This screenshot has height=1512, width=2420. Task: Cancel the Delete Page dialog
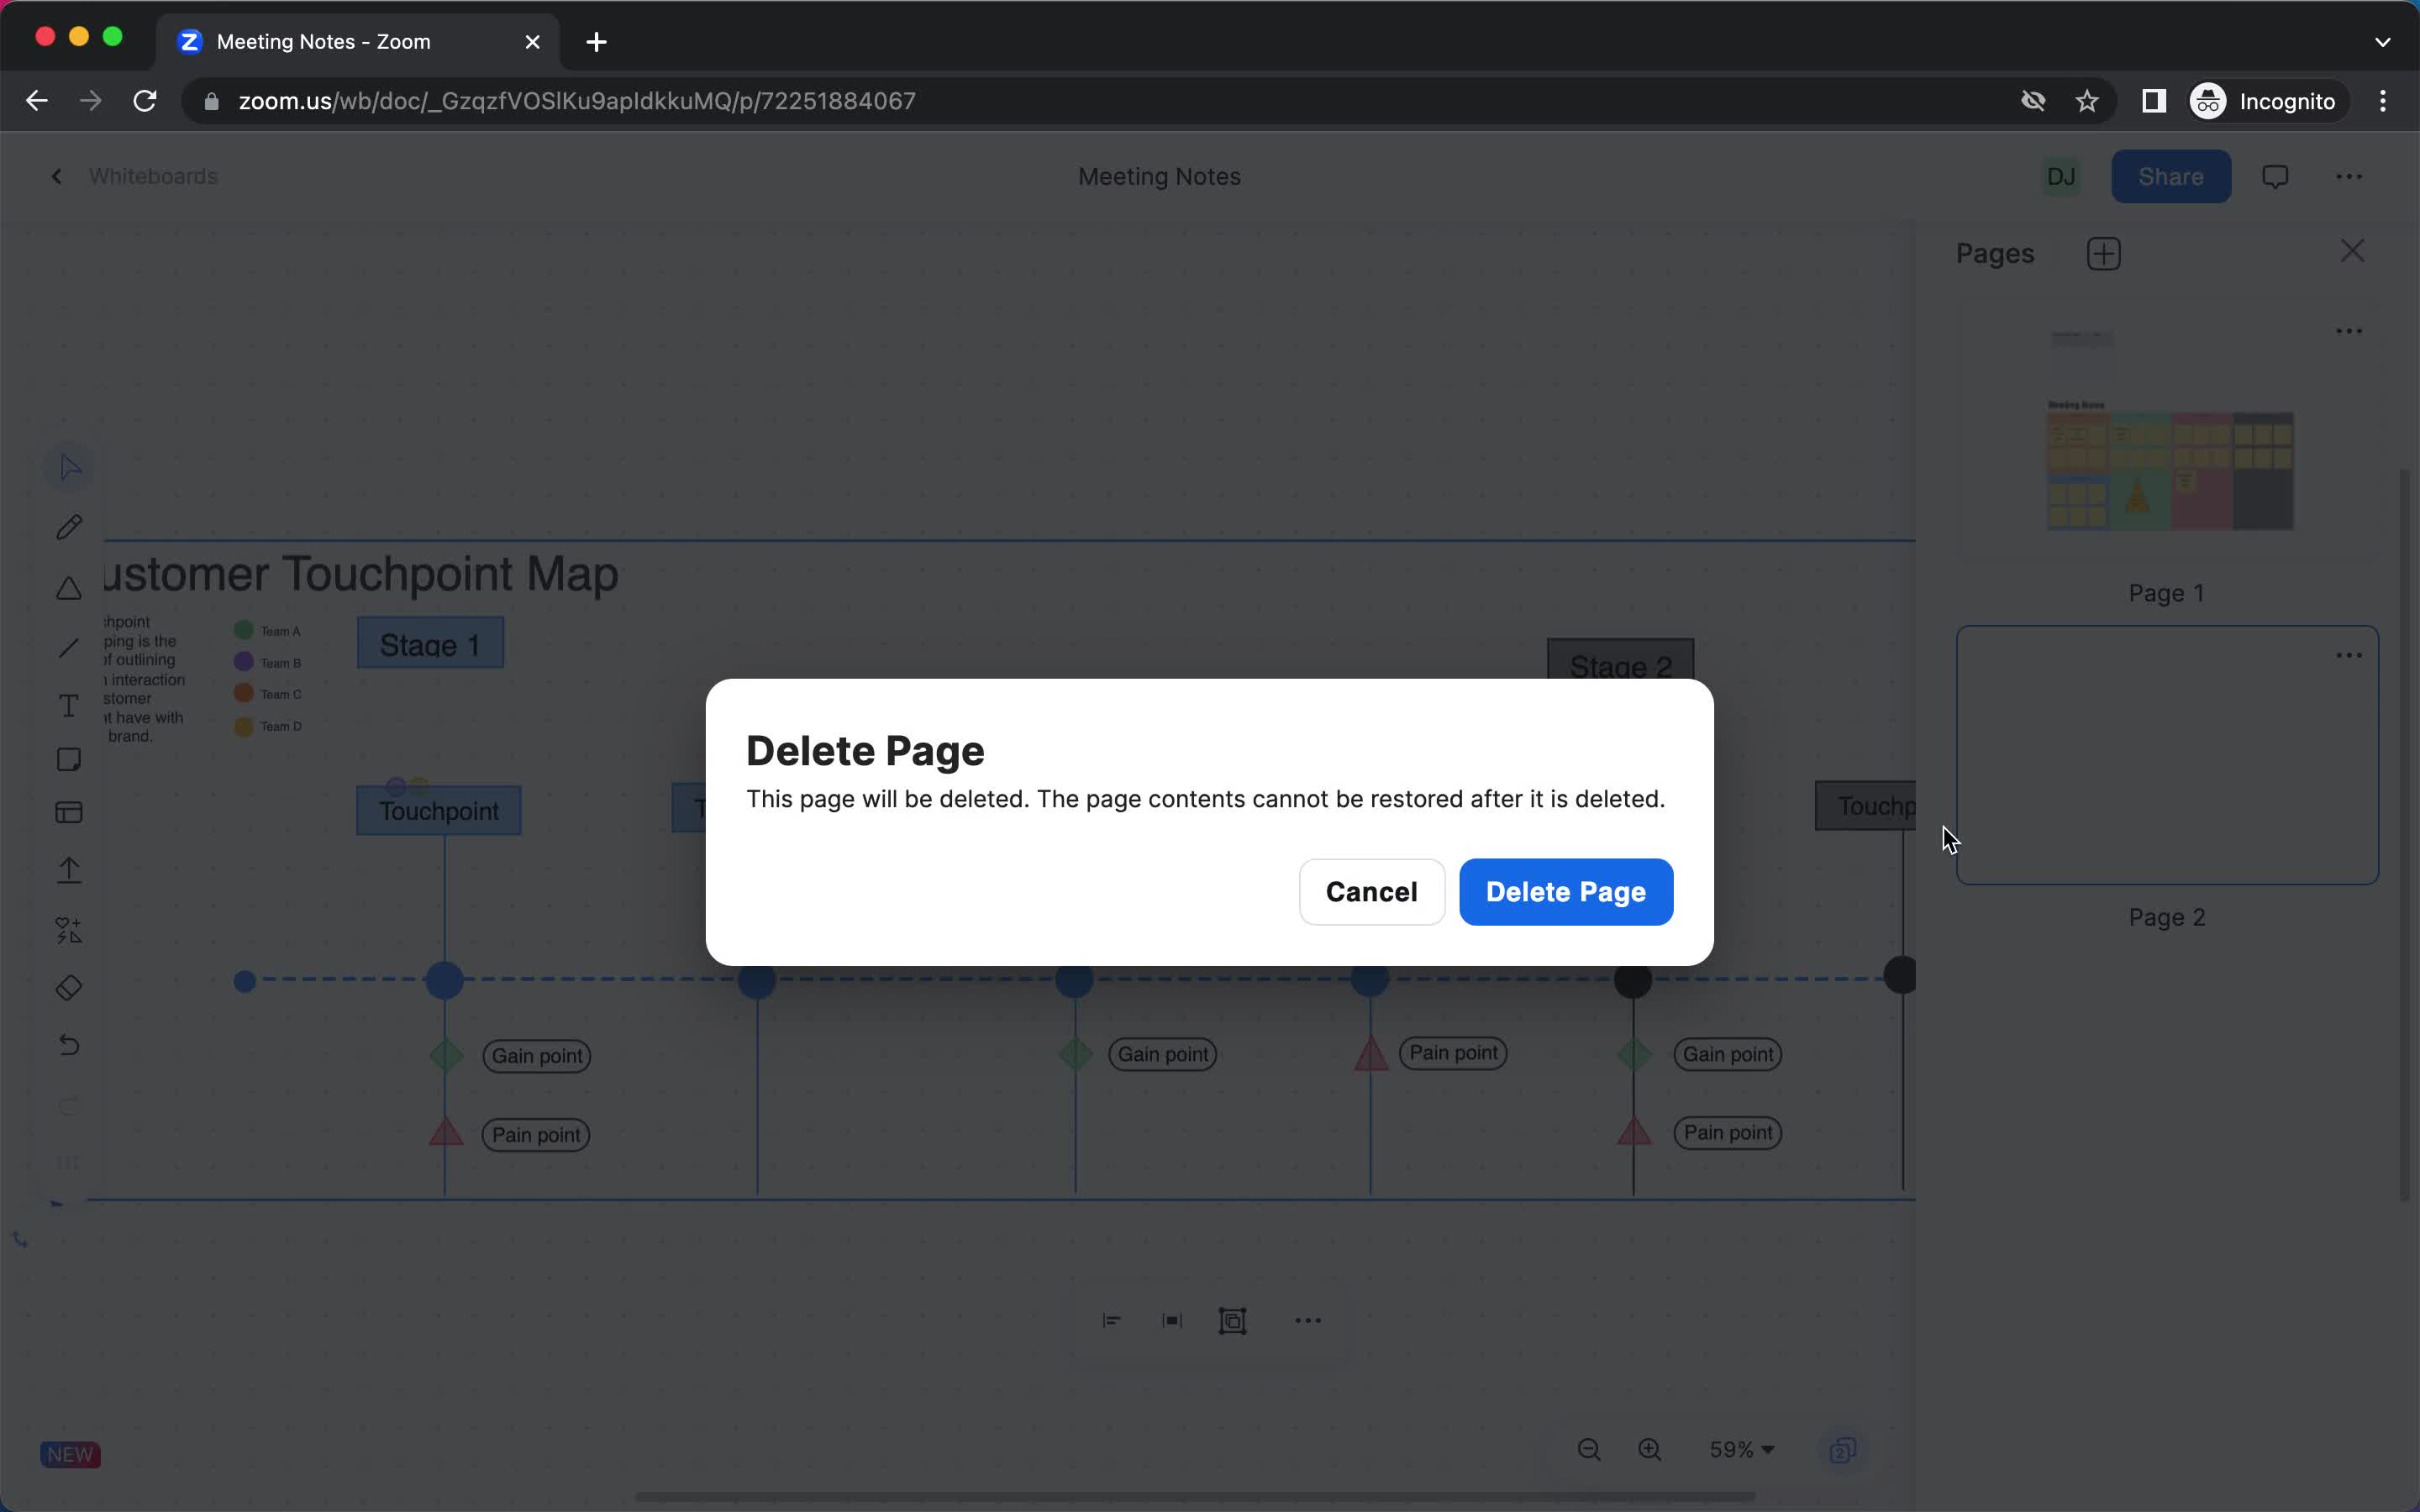pos(1371,891)
